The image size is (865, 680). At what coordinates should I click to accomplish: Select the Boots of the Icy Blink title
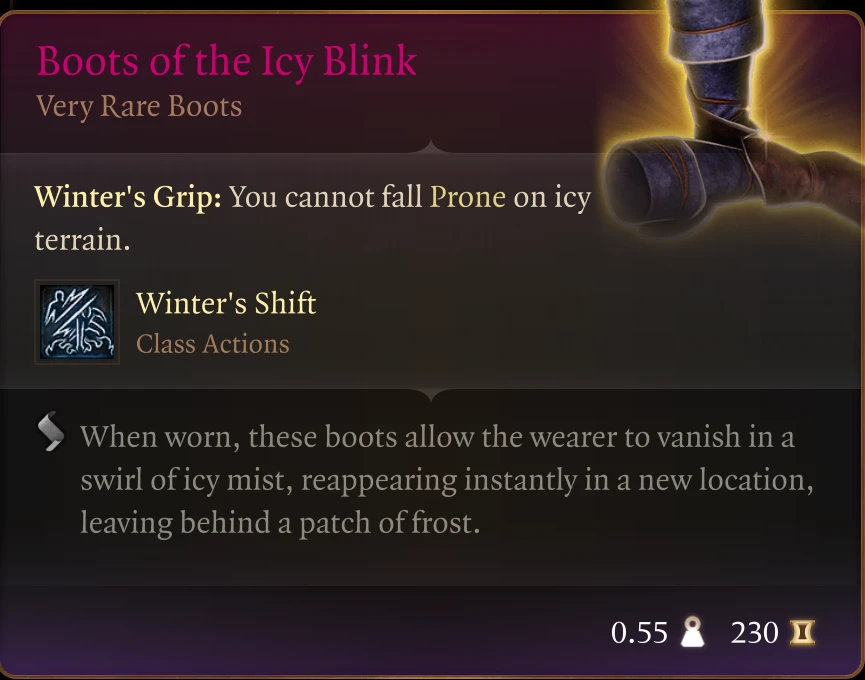point(226,62)
